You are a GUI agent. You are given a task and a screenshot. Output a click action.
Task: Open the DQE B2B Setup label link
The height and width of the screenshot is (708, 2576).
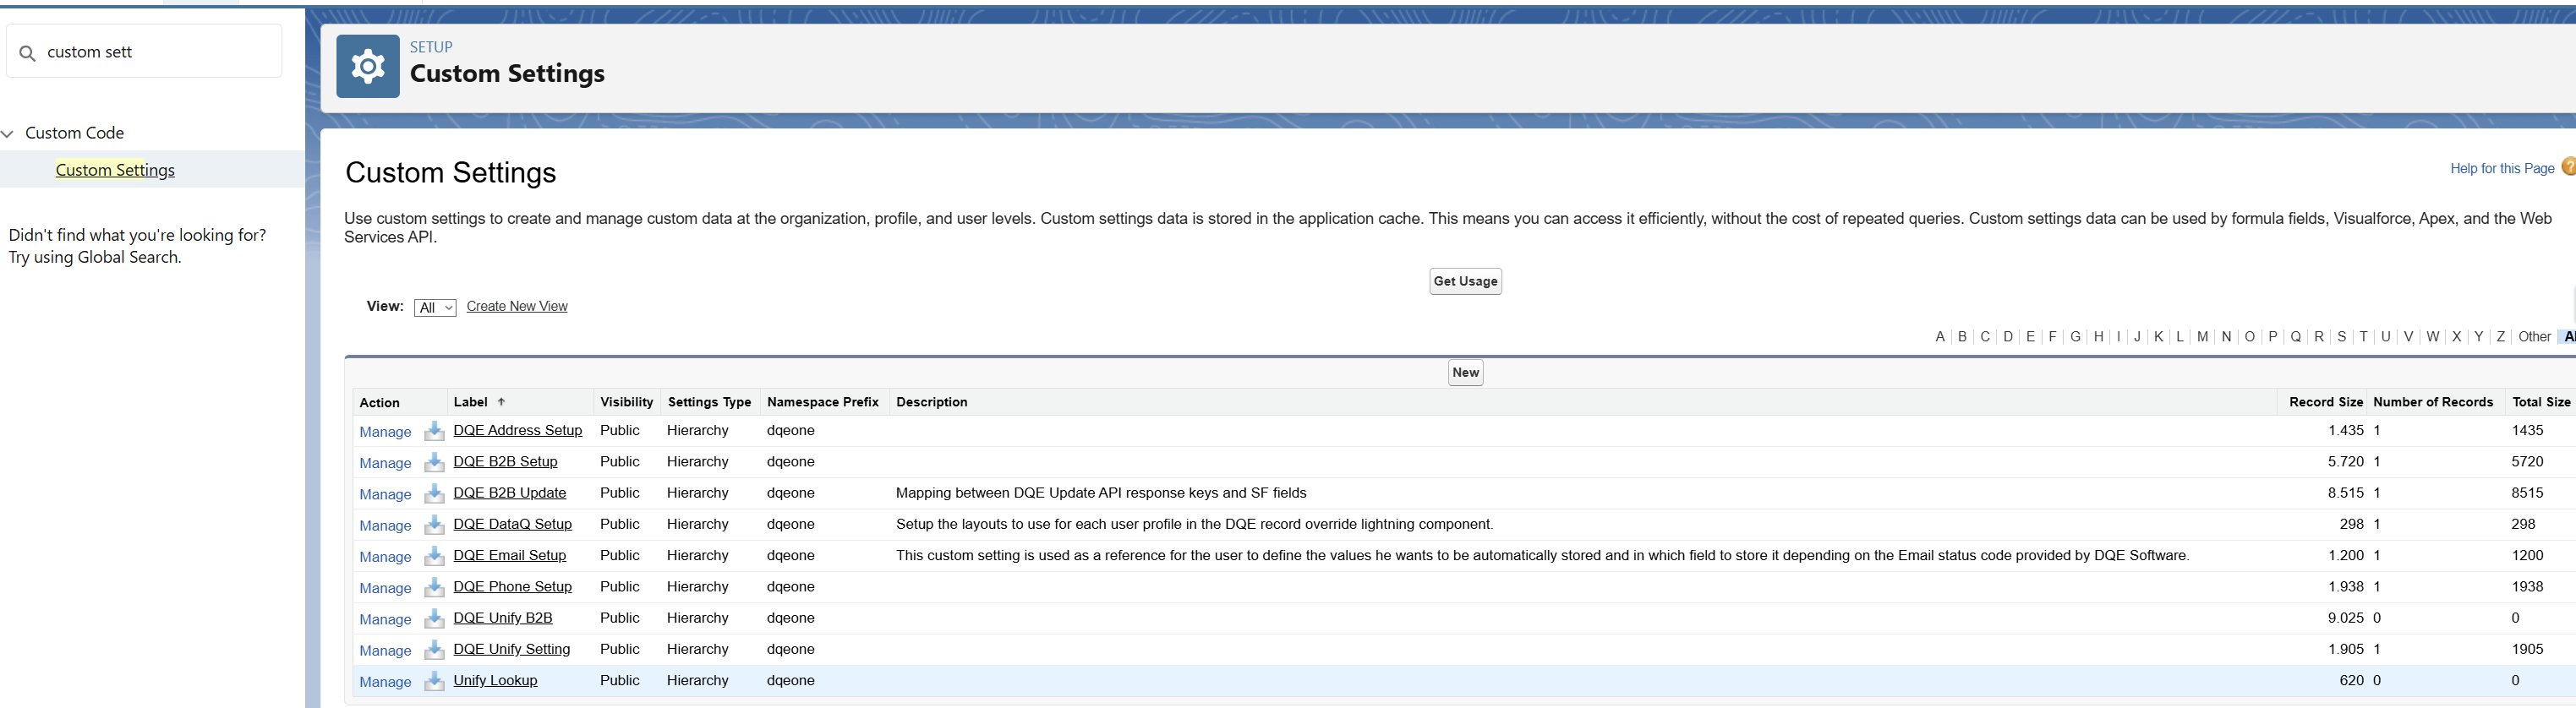pyautogui.click(x=505, y=461)
